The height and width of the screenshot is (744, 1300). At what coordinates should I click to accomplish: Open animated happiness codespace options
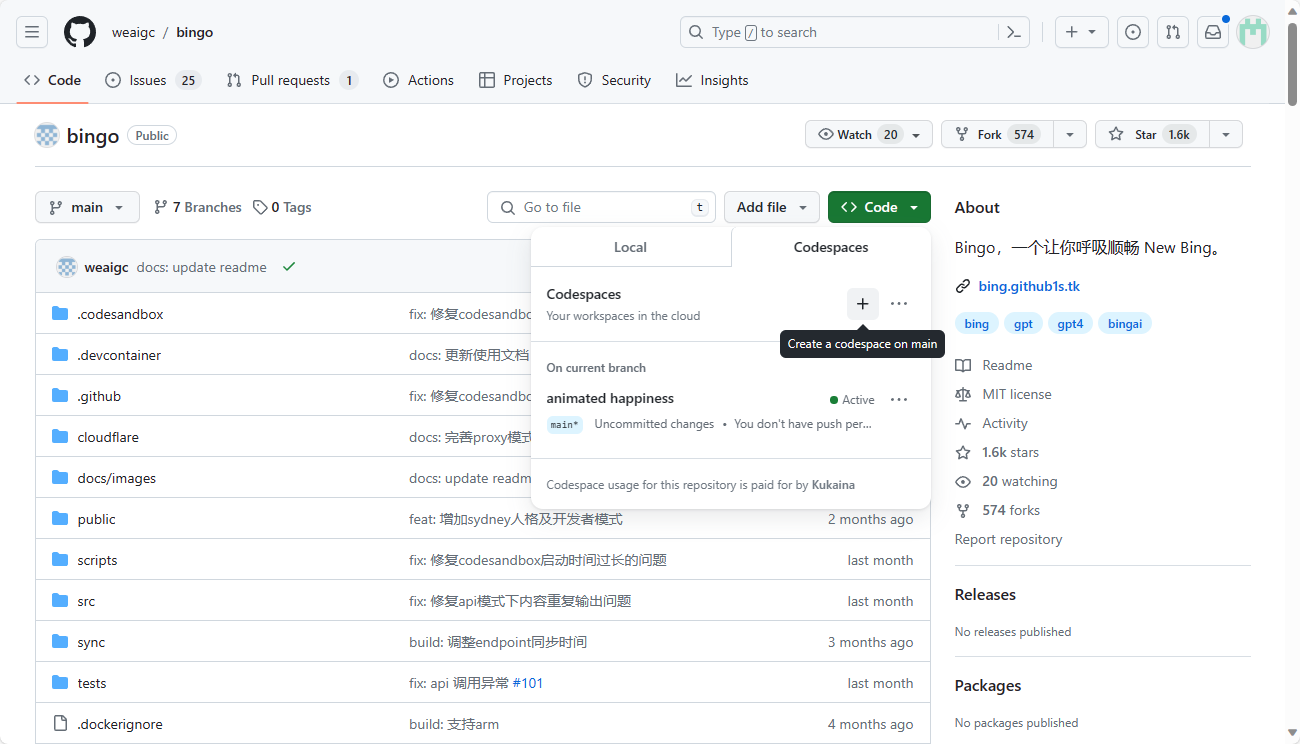point(899,400)
